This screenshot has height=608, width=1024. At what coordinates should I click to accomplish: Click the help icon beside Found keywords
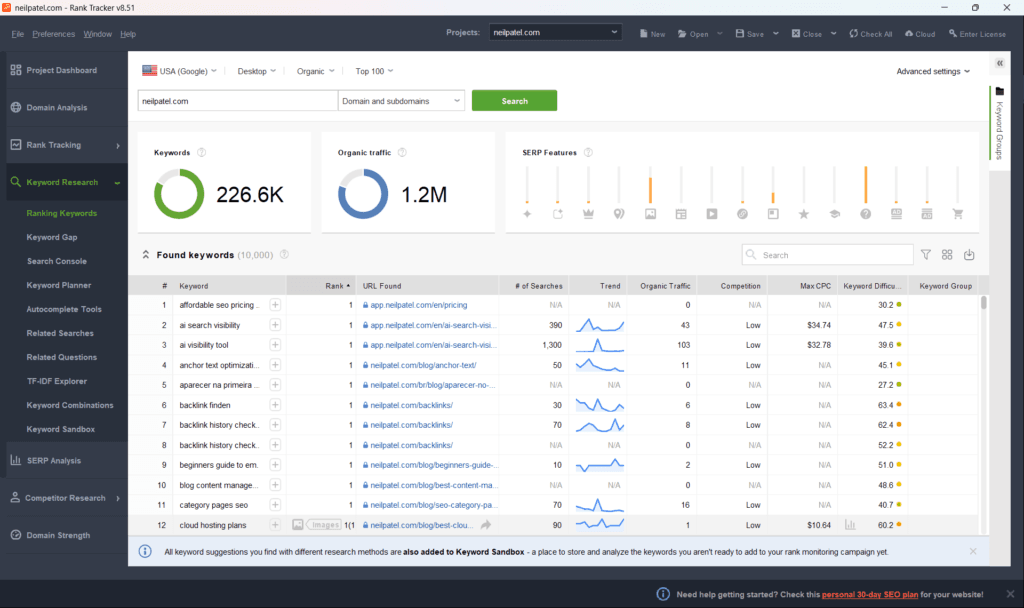point(284,255)
